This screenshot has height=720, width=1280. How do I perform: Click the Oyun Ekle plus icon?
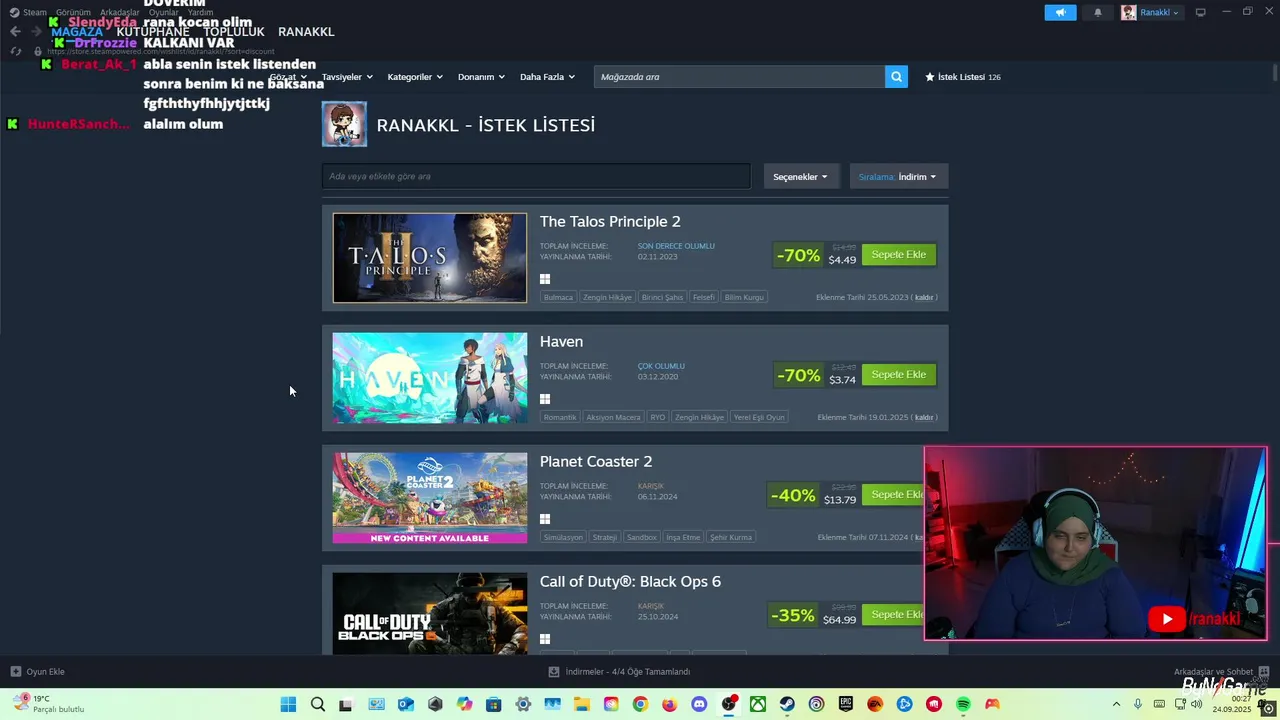point(15,671)
